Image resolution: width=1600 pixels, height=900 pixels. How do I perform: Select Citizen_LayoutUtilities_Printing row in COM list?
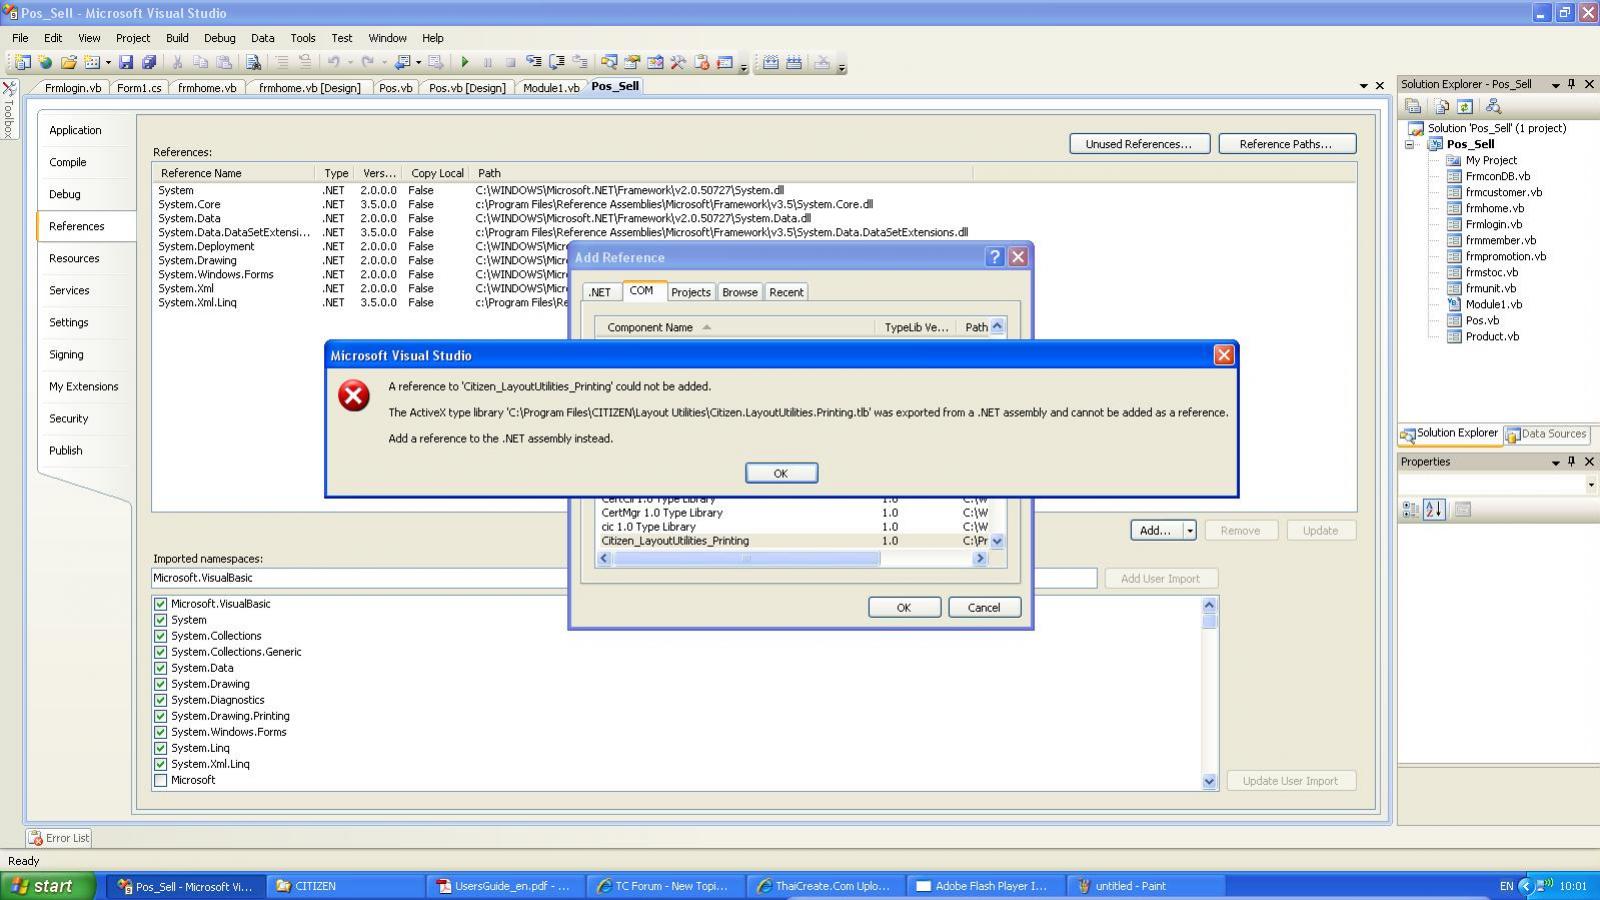click(x=793, y=541)
